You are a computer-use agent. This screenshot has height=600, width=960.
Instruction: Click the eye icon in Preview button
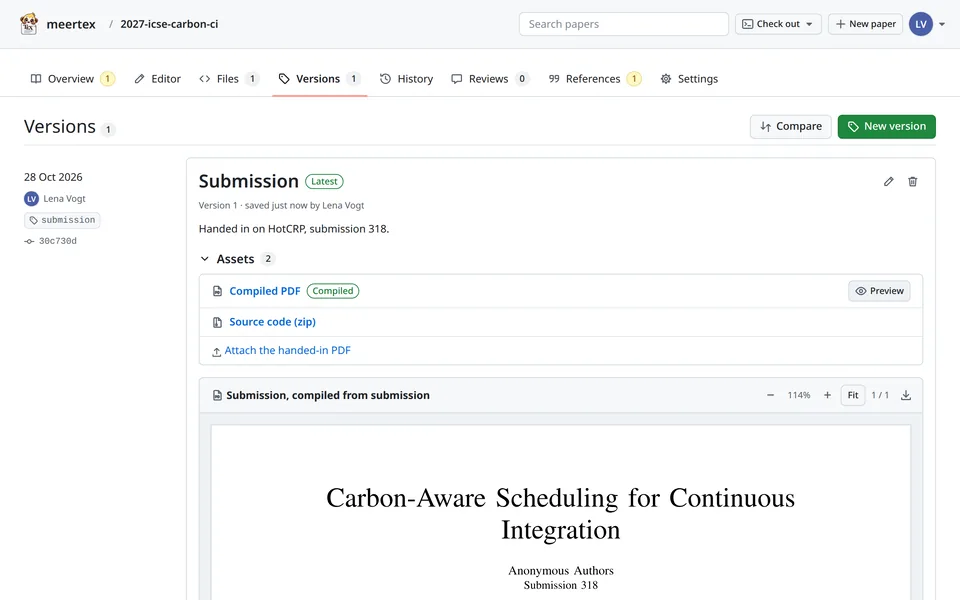coord(860,291)
